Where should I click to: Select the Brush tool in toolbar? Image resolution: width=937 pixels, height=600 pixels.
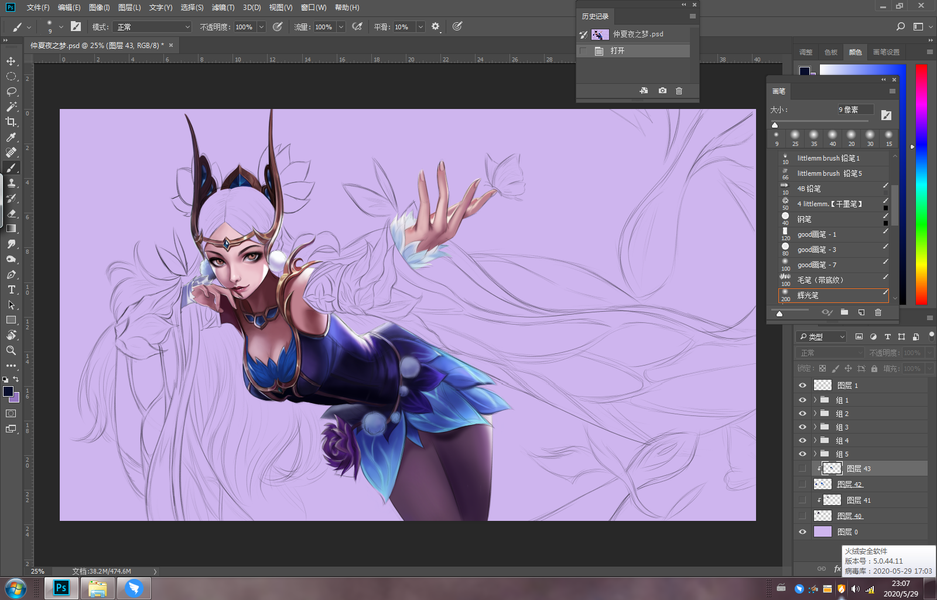pyautogui.click(x=11, y=168)
